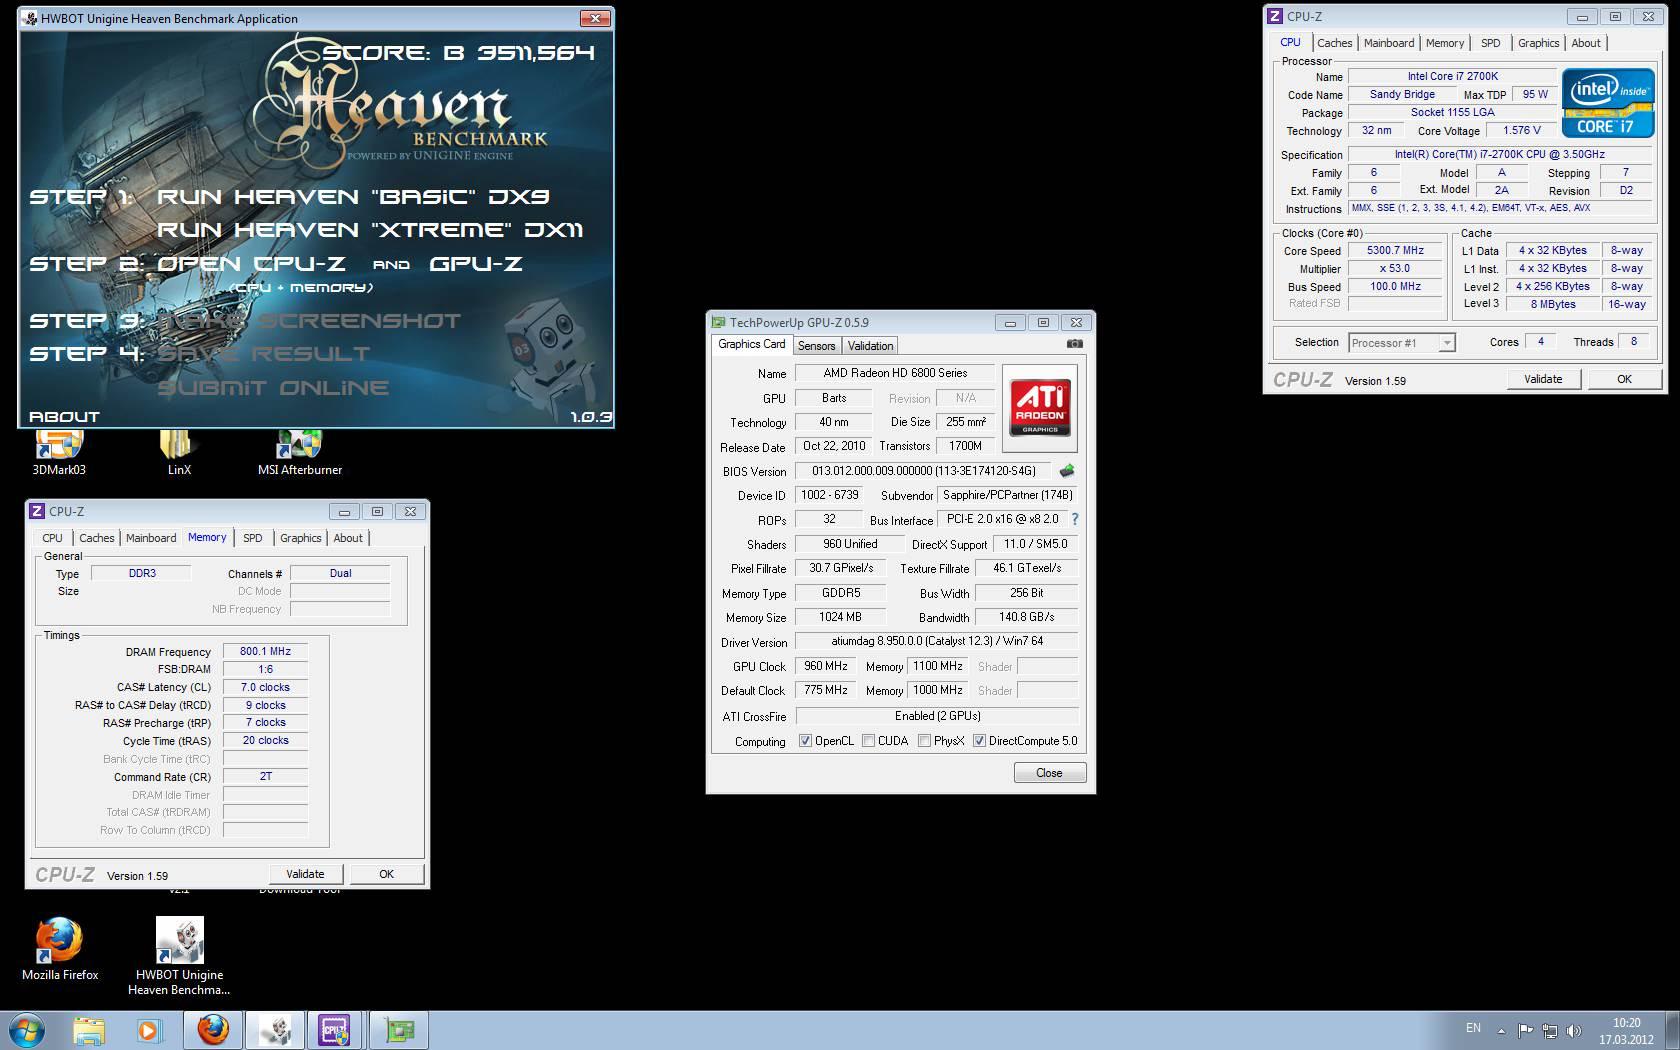Screen dimensions: 1680x1050
Task: Open About tab in the CPU-Z processor window
Action: point(1586,43)
